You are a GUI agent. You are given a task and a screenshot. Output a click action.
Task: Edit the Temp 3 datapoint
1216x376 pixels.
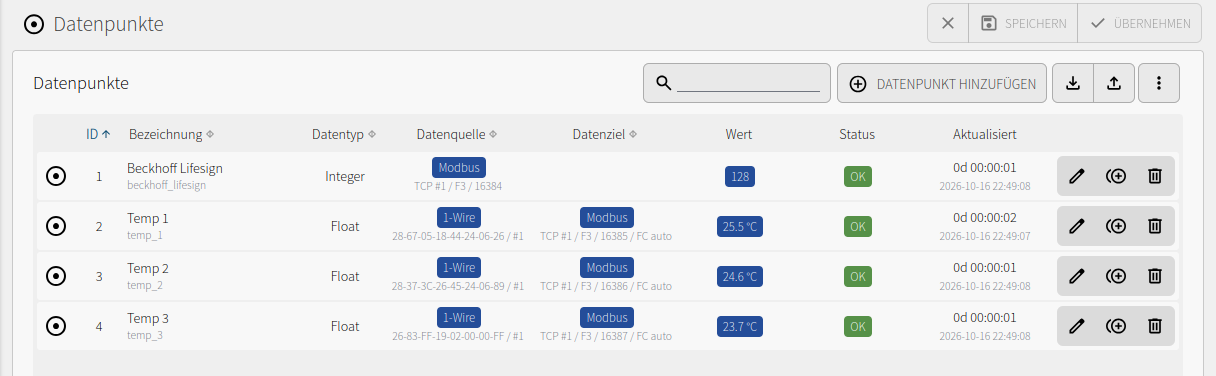(1077, 325)
